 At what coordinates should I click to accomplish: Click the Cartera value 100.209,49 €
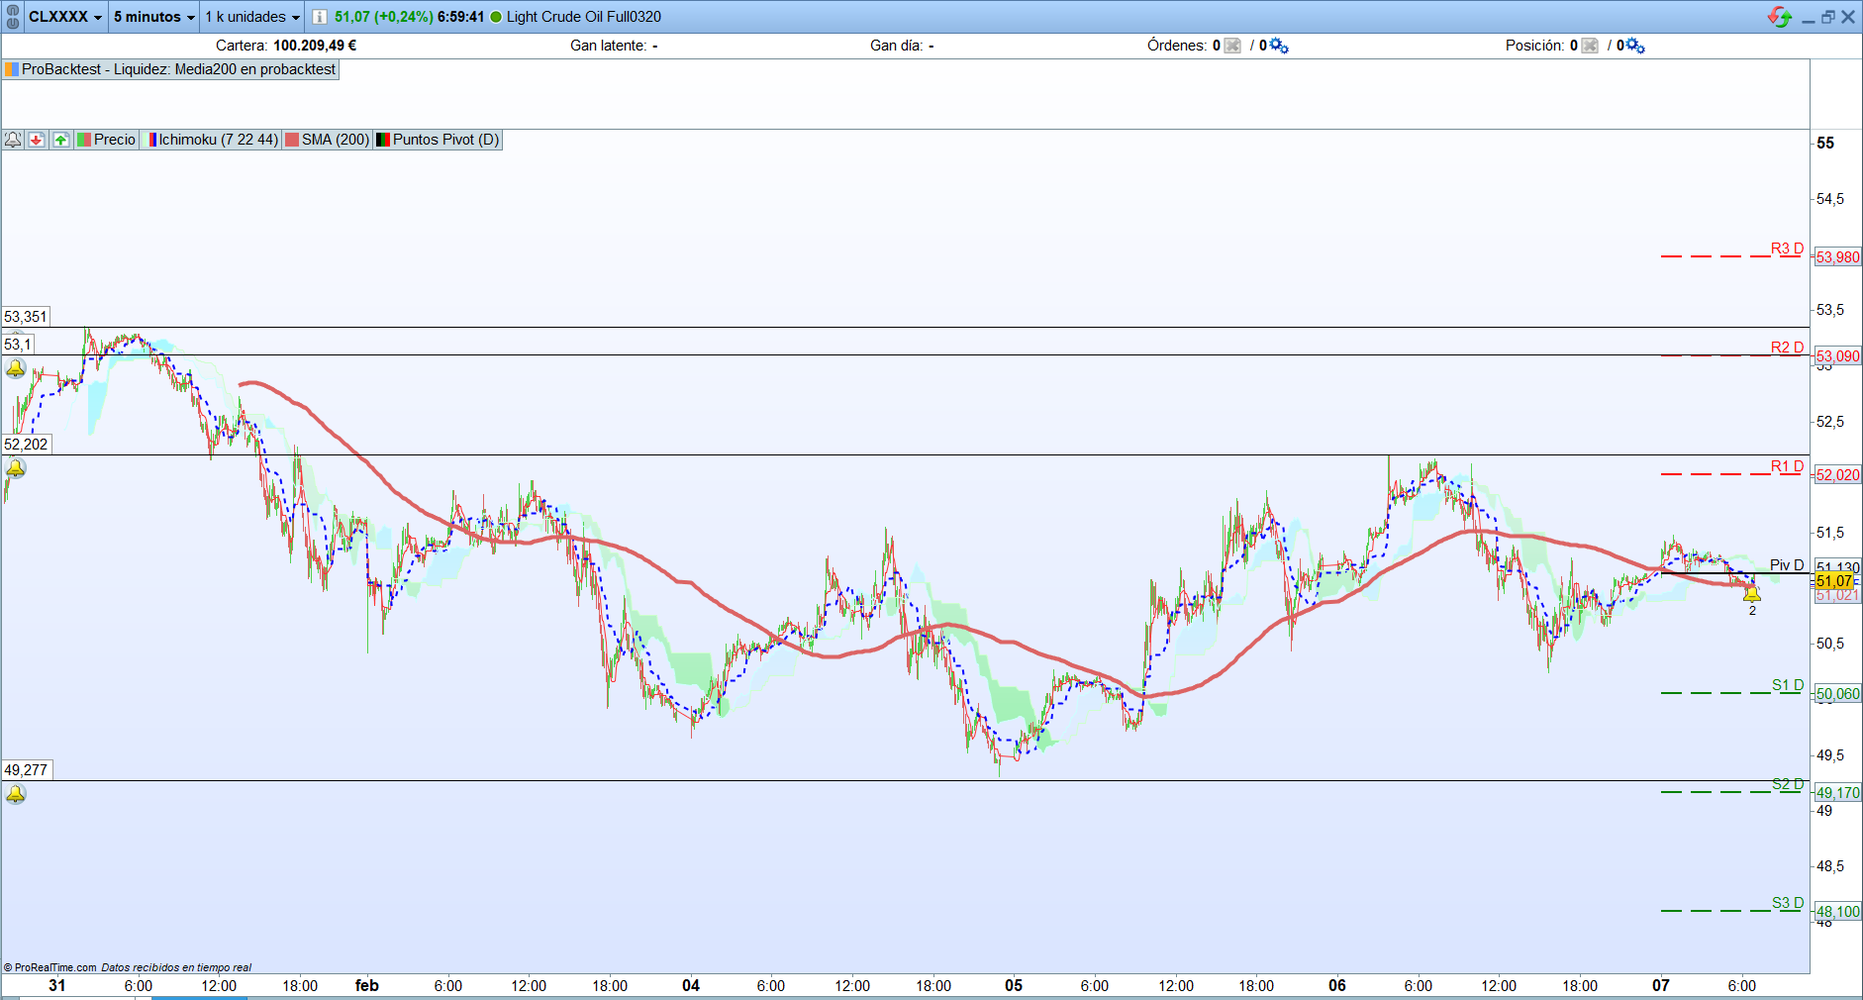coord(315,46)
